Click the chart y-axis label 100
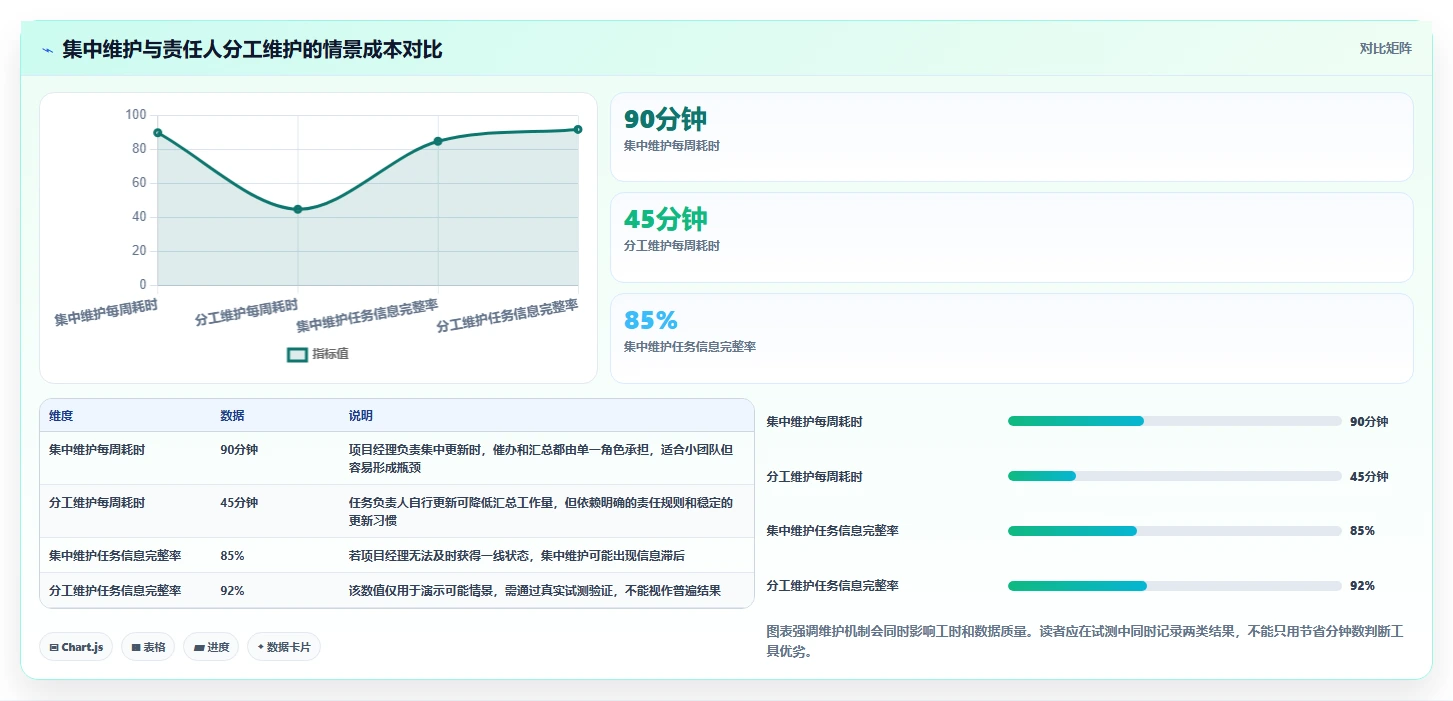 [x=136, y=115]
